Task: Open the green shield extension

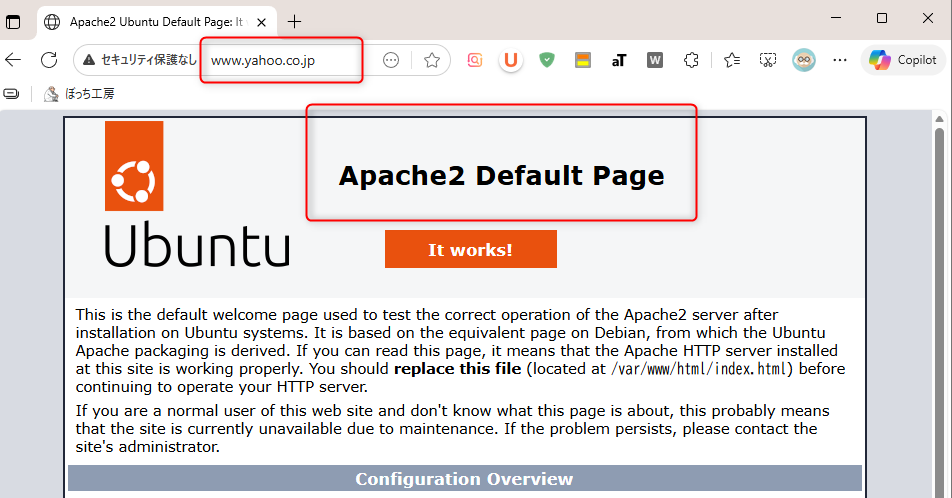Action: pyautogui.click(x=546, y=60)
